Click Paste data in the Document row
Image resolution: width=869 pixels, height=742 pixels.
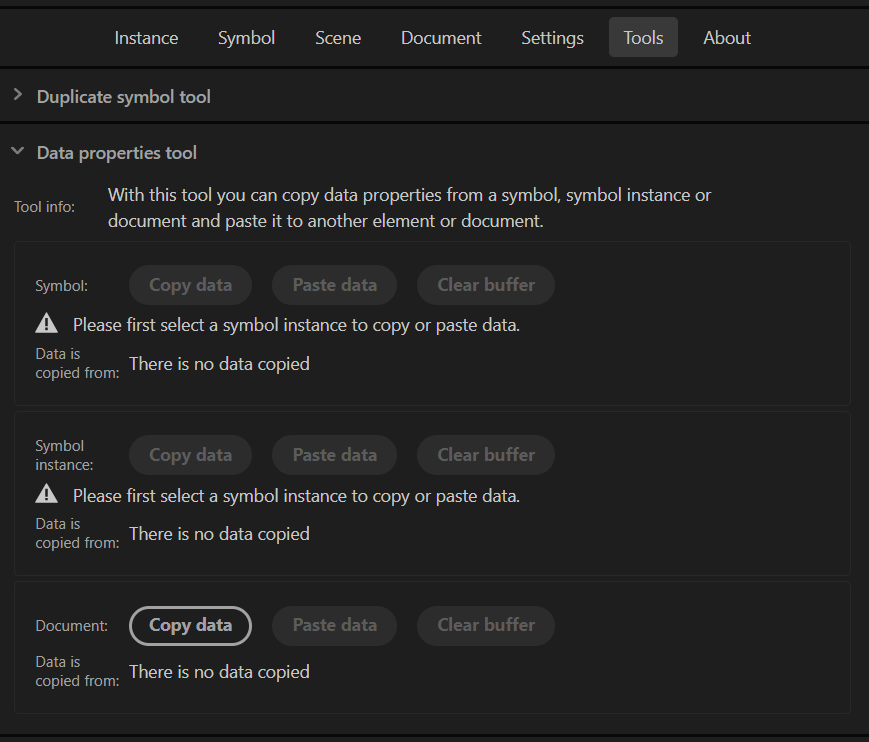(x=335, y=626)
